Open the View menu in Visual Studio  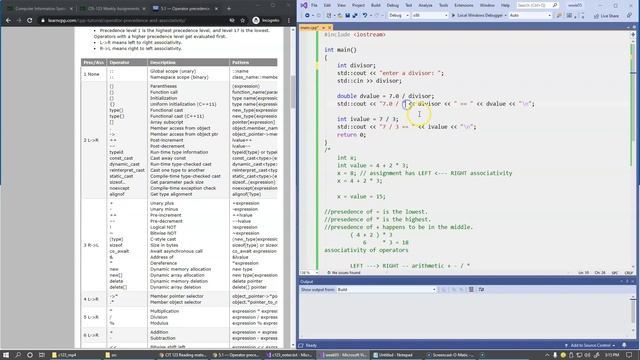pyautogui.click(x=341, y=5)
